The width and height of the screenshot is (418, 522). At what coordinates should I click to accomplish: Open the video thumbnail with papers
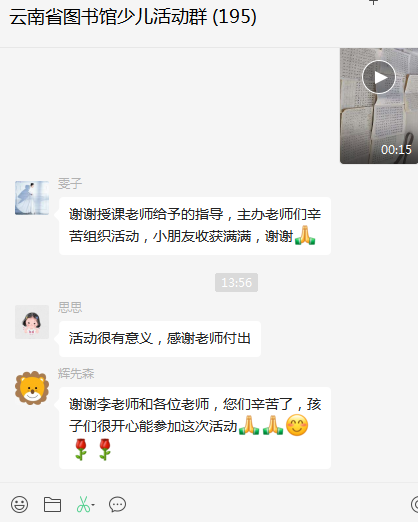379,106
